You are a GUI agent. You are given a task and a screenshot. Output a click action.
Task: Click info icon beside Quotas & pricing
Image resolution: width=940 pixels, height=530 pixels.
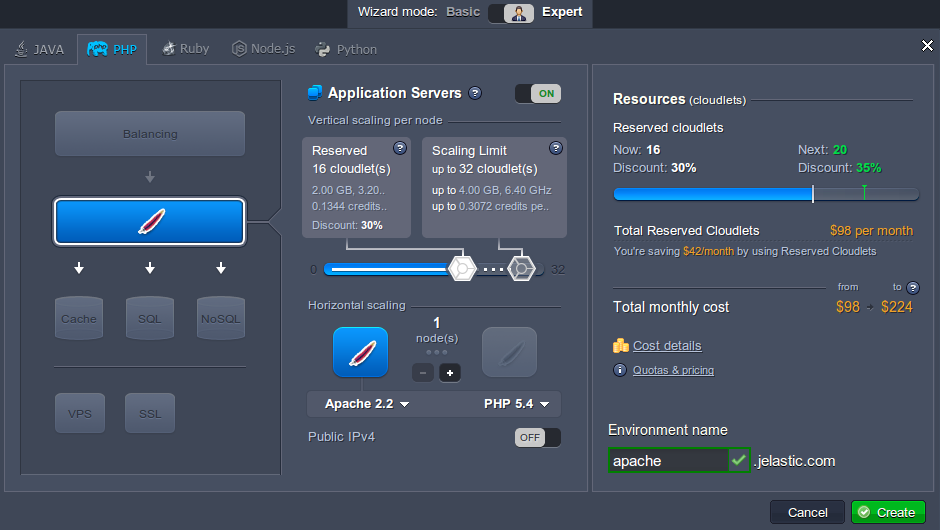[620, 370]
